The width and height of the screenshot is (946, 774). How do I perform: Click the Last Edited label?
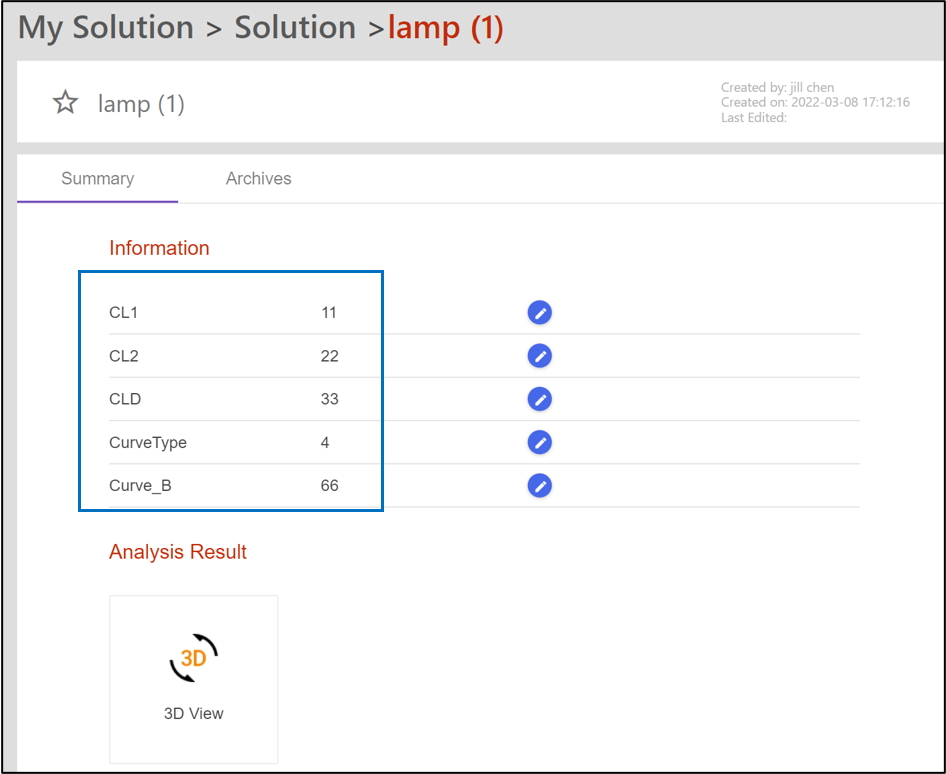pos(754,118)
